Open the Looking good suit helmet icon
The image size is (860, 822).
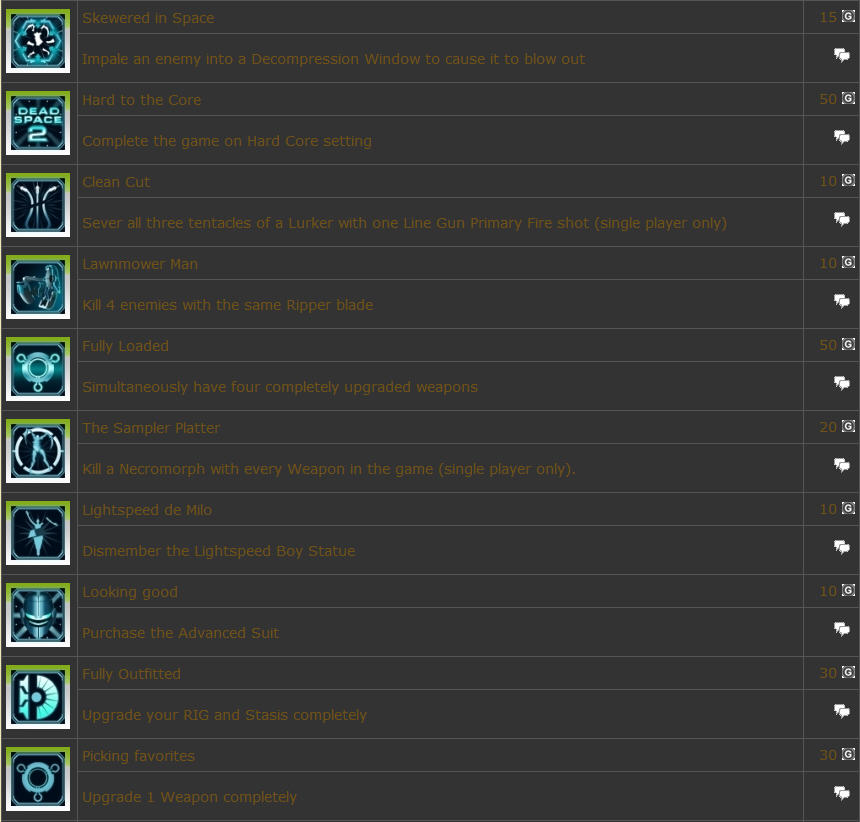coord(38,615)
